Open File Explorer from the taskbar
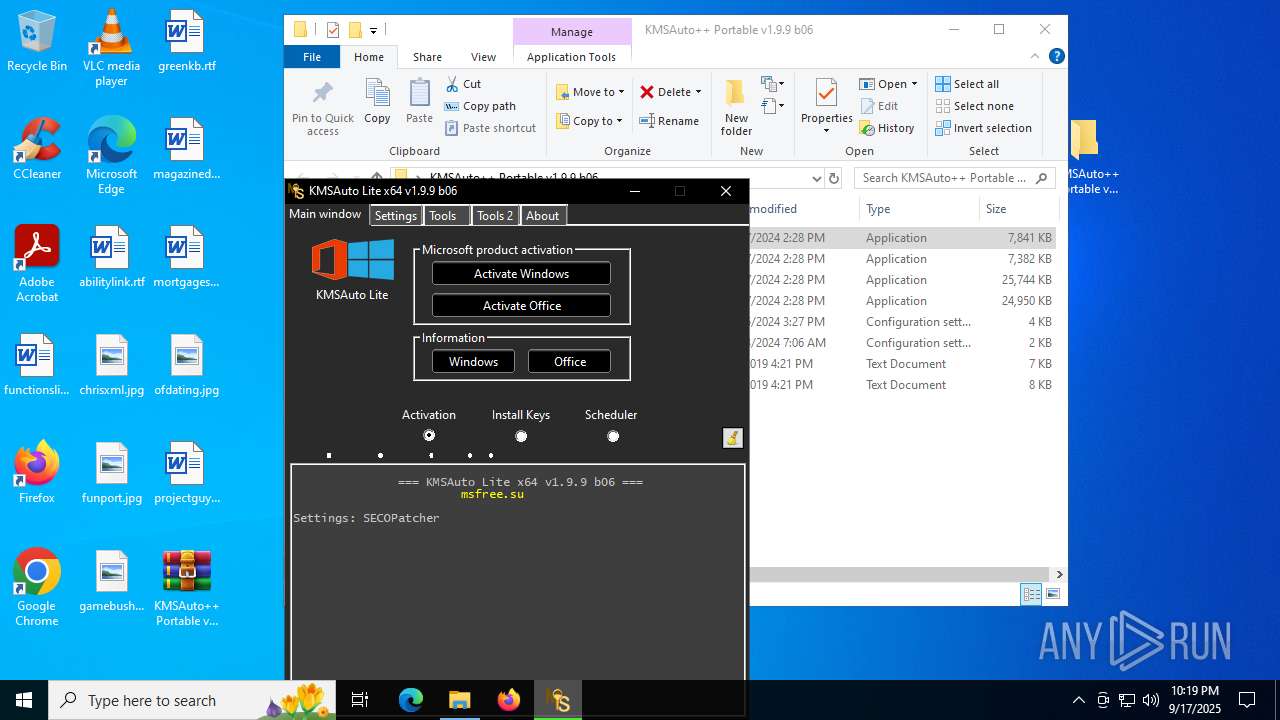The height and width of the screenshot is (720, 1280). (459, 700)
